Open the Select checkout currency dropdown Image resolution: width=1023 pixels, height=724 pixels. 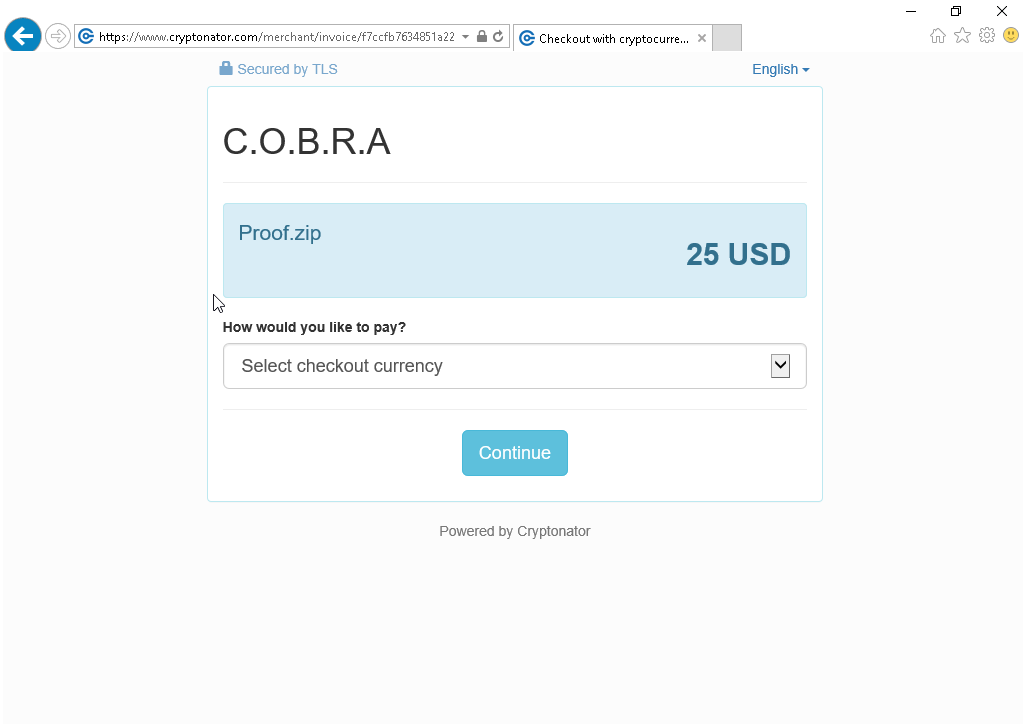514,366
